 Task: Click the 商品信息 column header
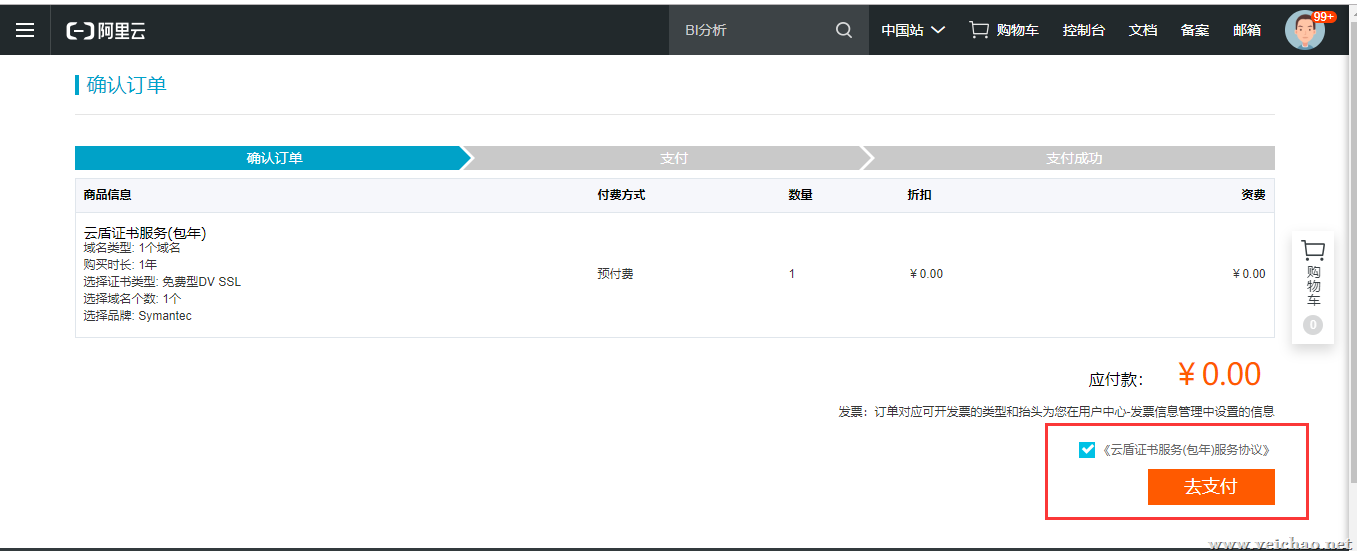coord(108,195)
